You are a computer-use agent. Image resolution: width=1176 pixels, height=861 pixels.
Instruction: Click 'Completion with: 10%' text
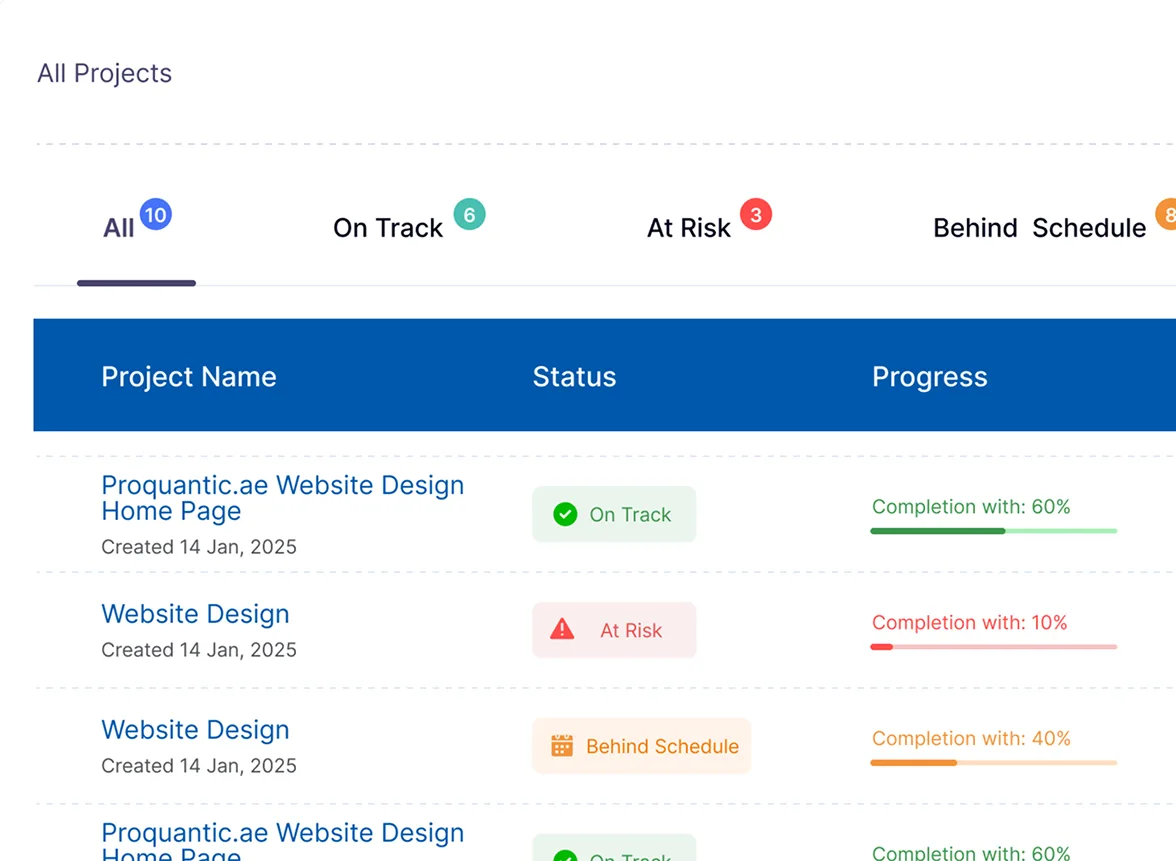click(969, 622)
